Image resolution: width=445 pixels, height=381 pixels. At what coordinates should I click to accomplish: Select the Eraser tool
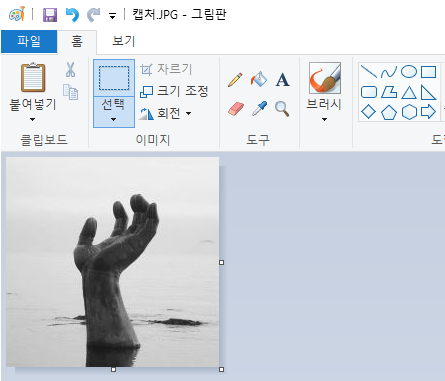(x=236, y=109)
